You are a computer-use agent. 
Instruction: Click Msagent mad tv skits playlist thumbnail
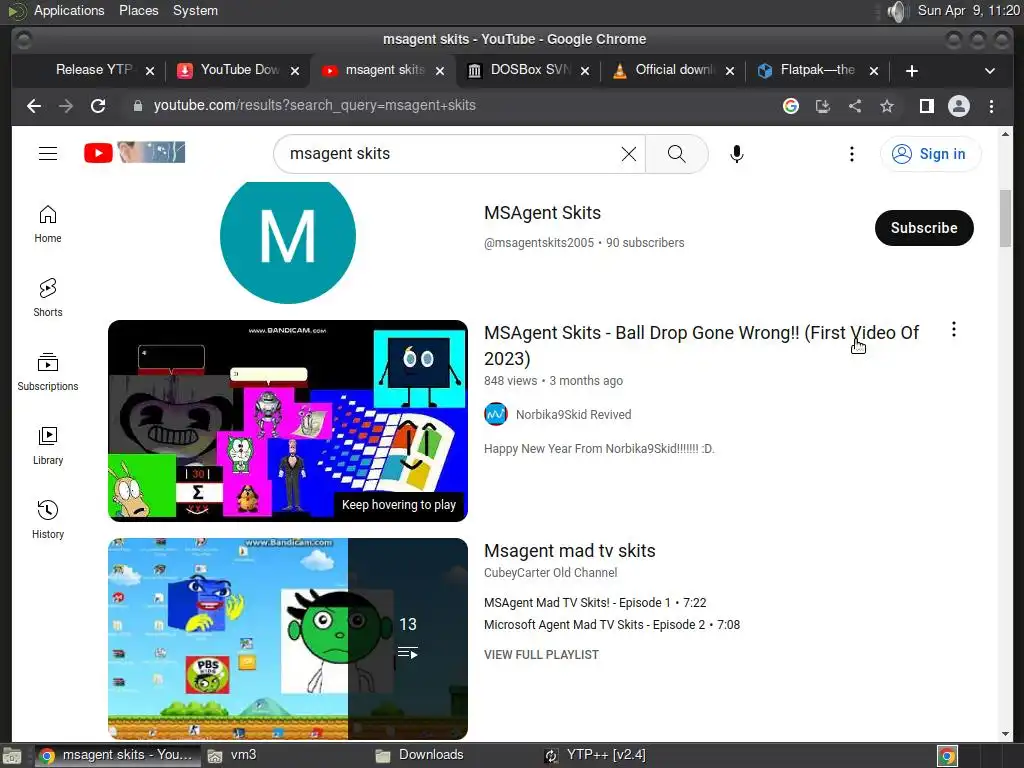coord(288,639)
